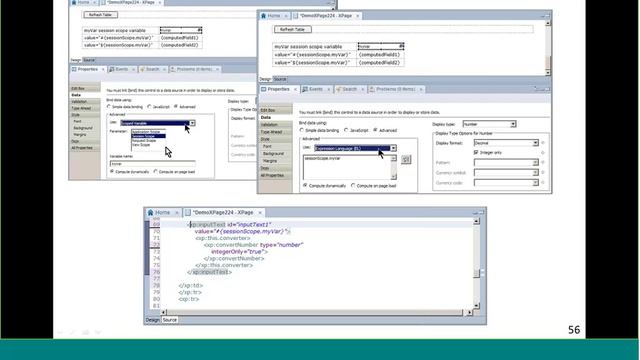Select Validation section in right window
This screenshot has width=640, height=360.
click(x=276, y=124)
